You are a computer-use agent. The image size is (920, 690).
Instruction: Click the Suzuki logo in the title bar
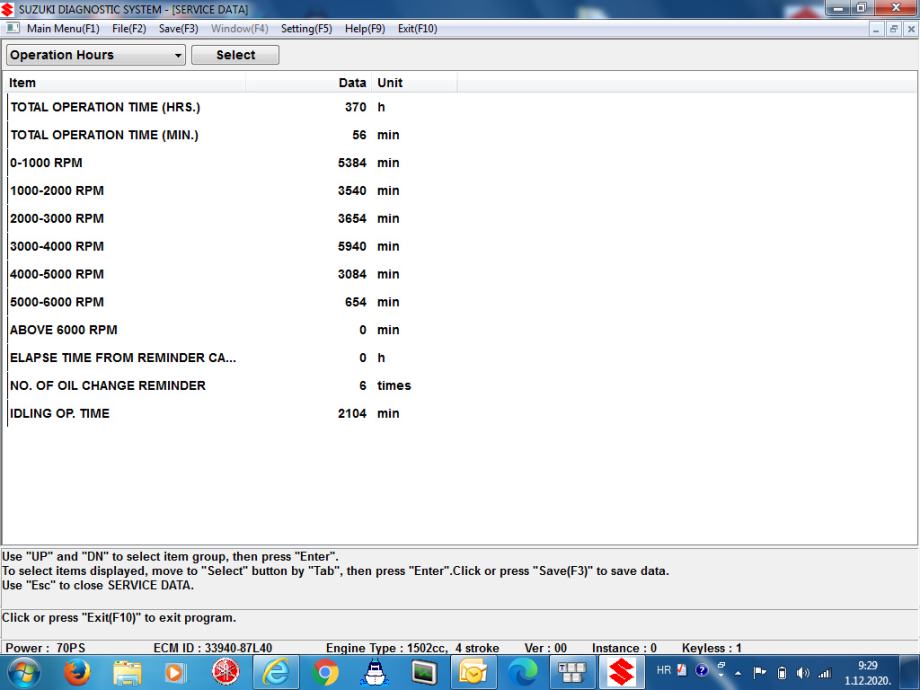(x=8, y=9)
